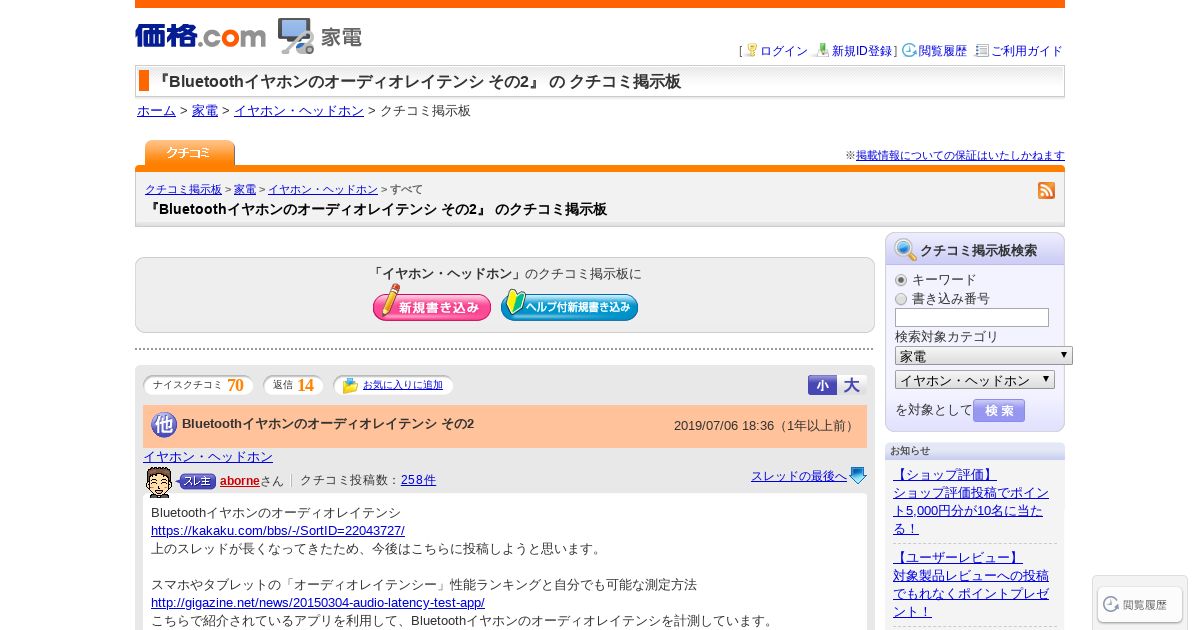Click the 新規書き込み button

point(432,305)
